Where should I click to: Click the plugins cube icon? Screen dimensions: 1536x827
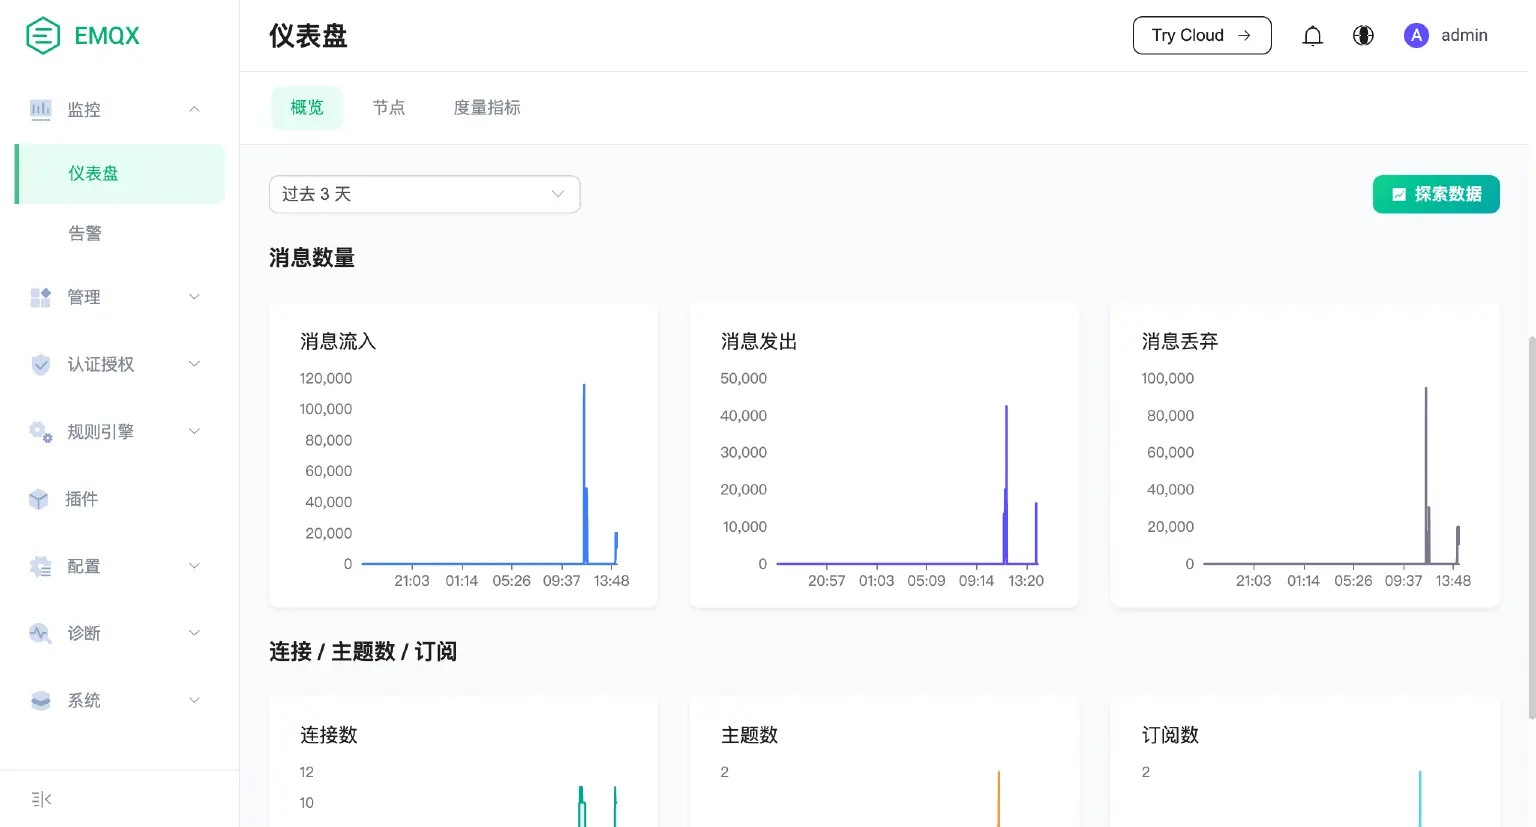click(39, 499)
